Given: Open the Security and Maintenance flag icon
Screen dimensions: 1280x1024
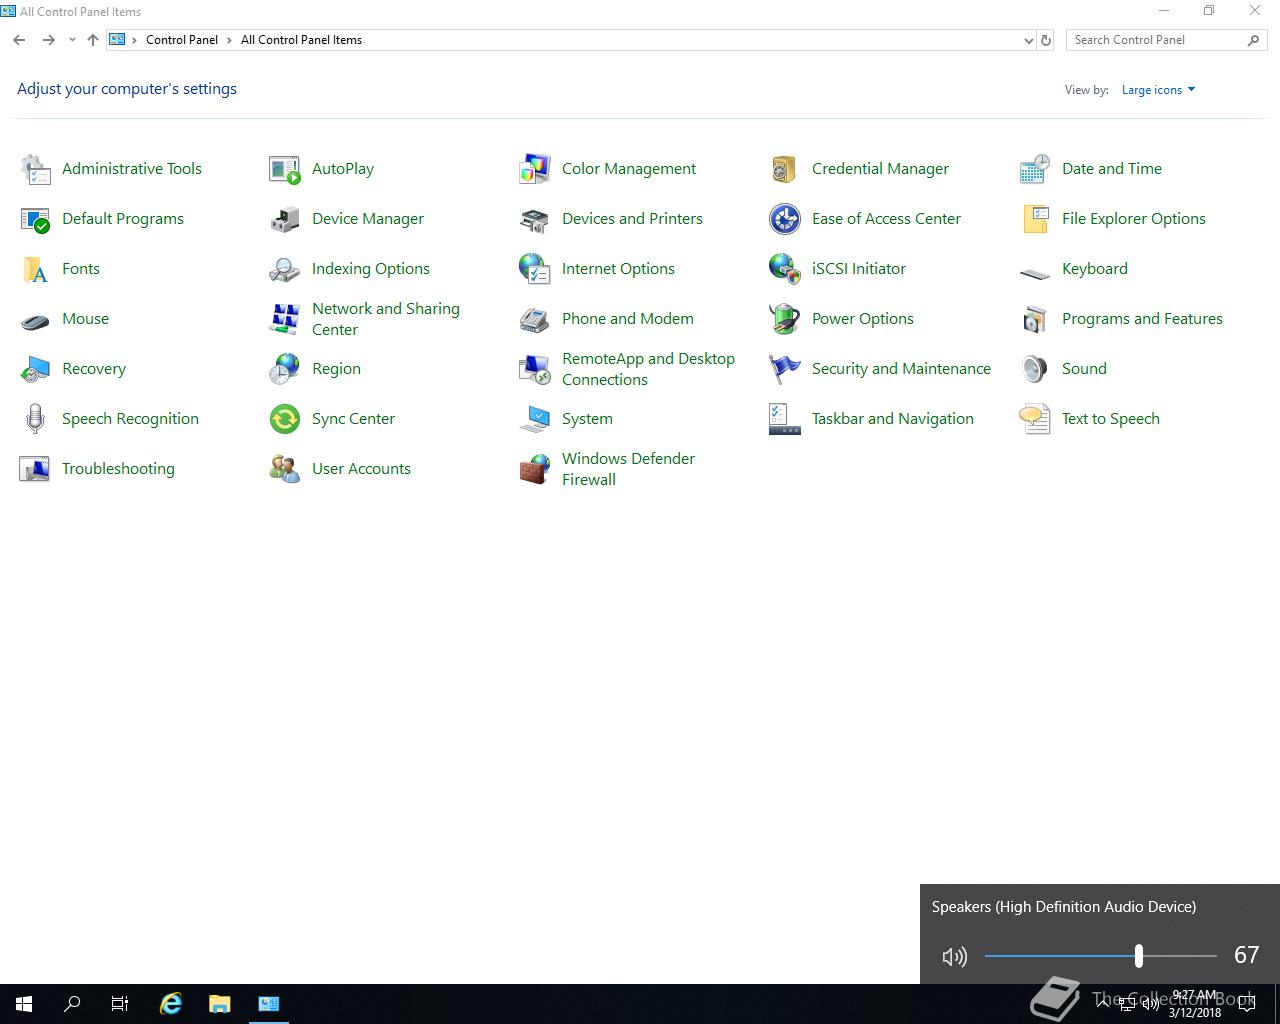Looking at the screenshot, I should coord(785,369).
